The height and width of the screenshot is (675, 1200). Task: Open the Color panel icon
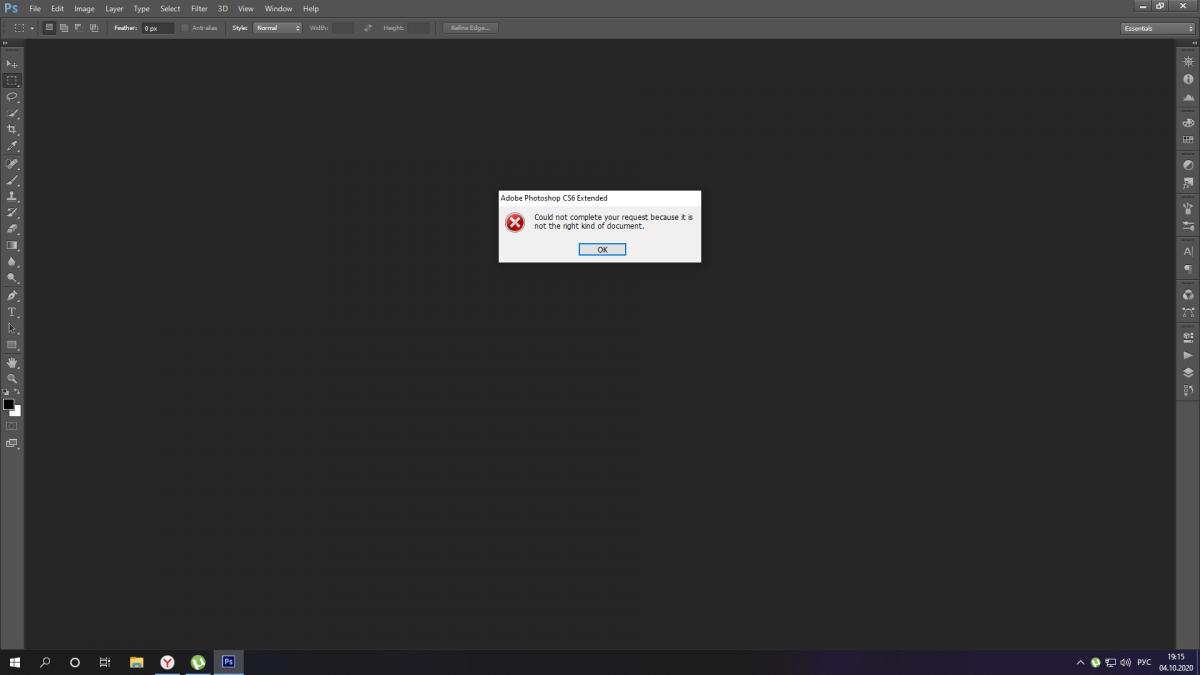(1188, 122)
